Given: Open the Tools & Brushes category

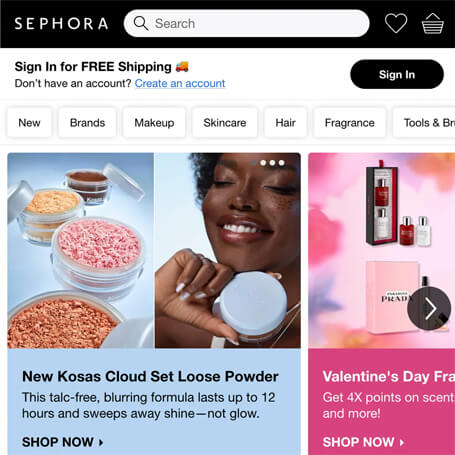Looking at the screenshot, I should point(424,123).
